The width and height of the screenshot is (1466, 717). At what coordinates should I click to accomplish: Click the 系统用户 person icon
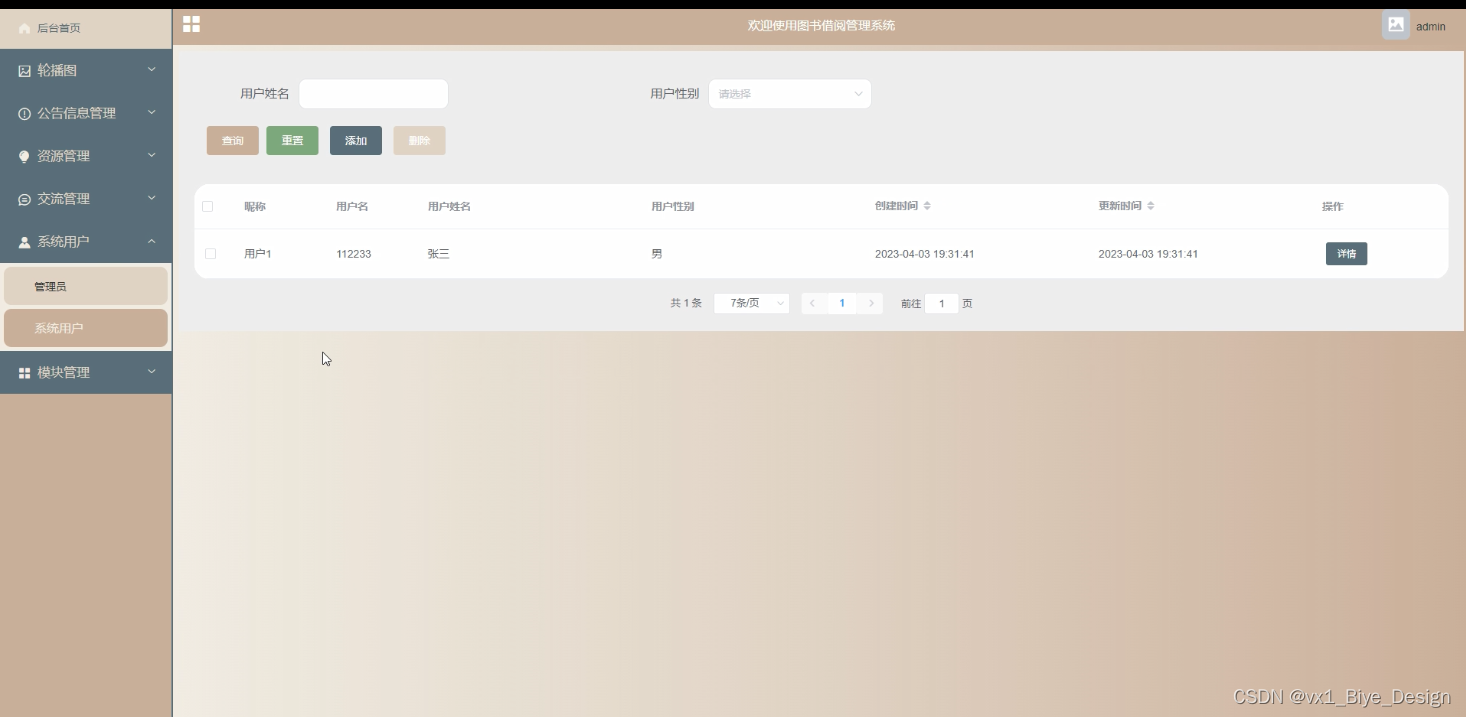[25, 242]
